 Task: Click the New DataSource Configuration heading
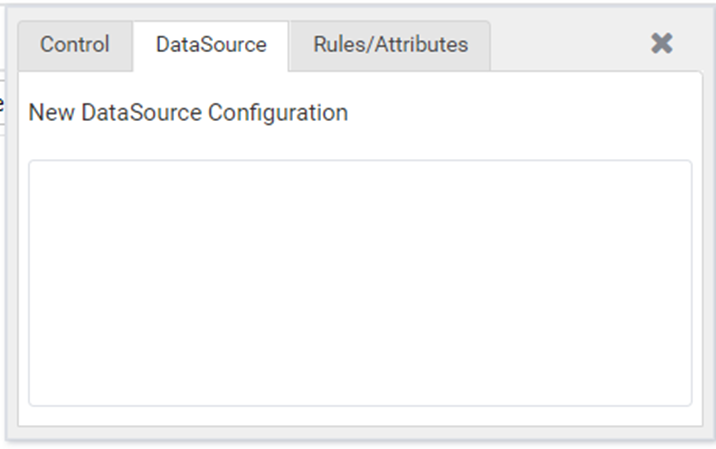coord(188,112)
